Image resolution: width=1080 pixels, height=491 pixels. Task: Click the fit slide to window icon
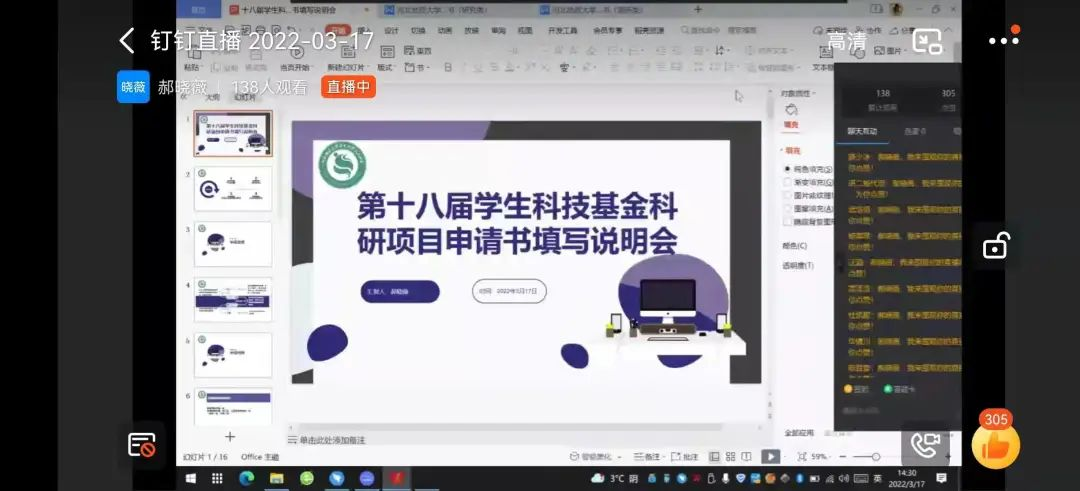pyautogui.click(x=802, y=457)
